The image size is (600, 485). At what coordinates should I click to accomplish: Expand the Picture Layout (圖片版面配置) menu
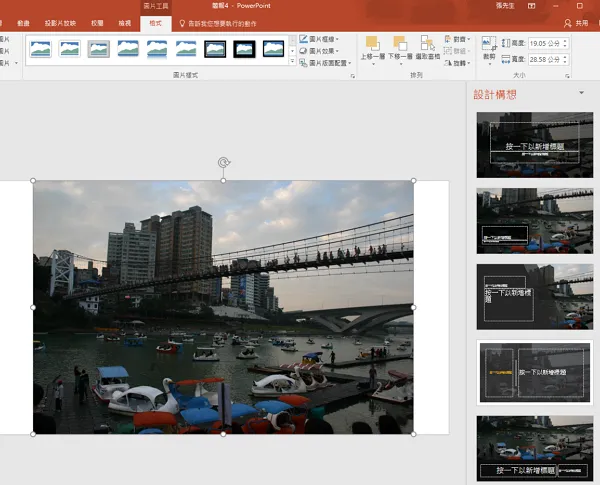pos(325,63)
